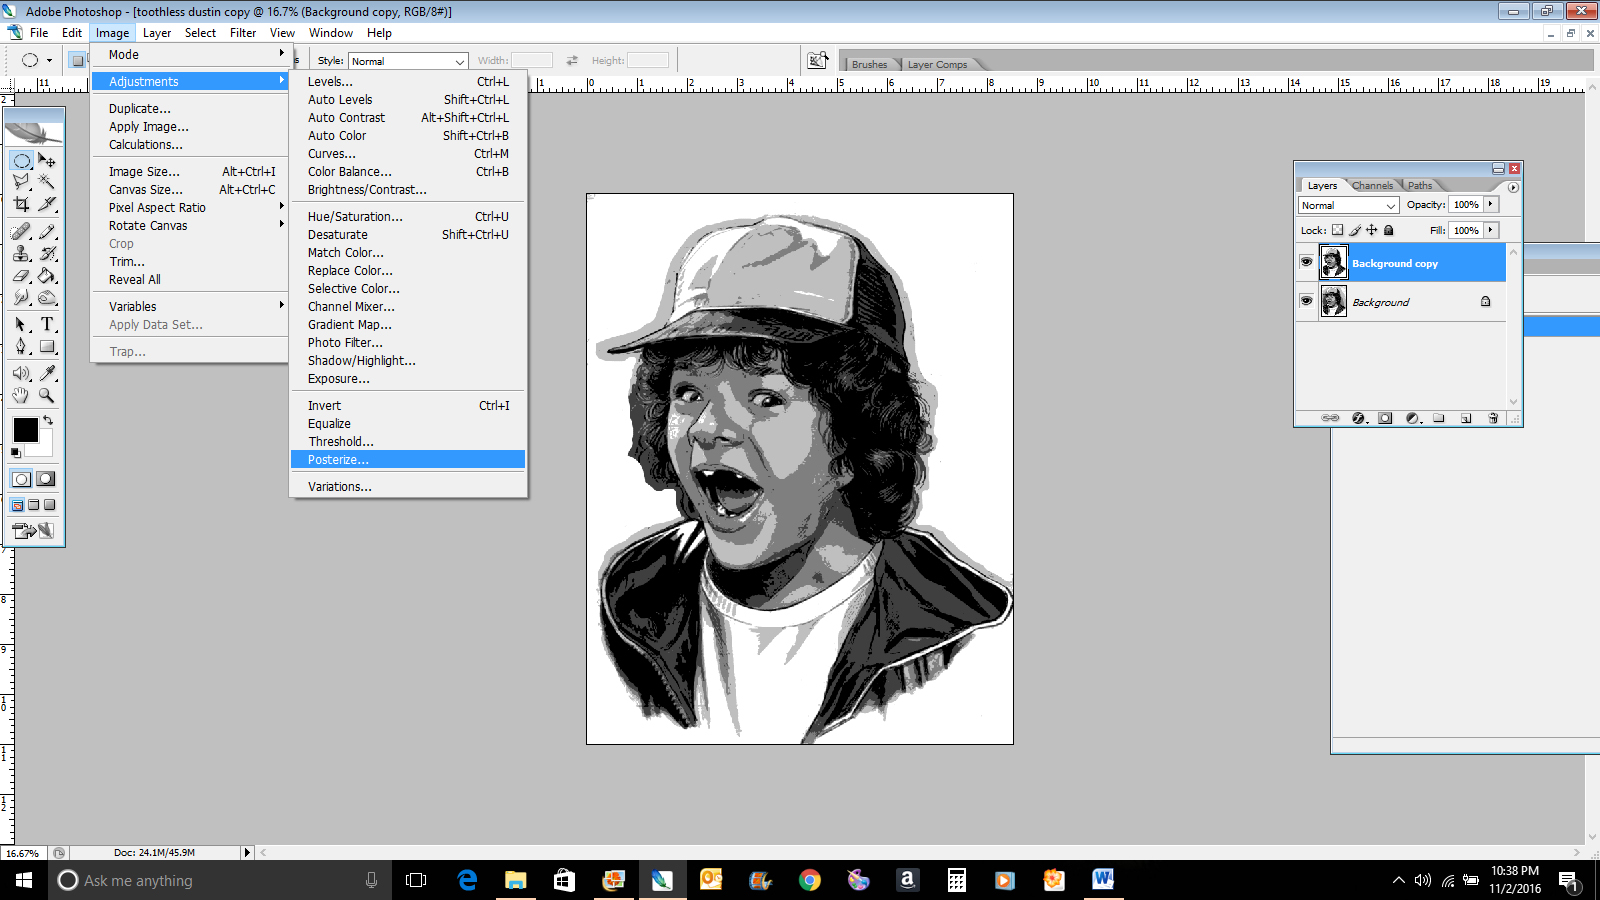1600x900 pixels.
Task: Select the Move tool
Action: pos(47,160)
